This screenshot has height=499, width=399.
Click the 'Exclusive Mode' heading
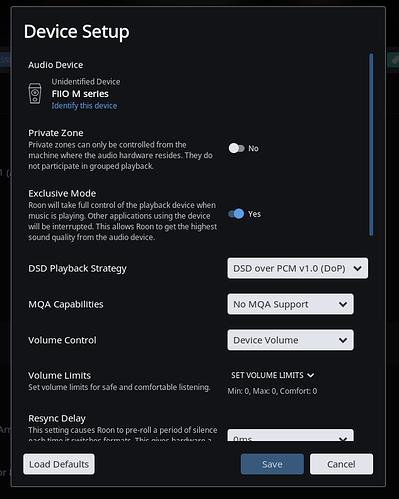[62, 193]
